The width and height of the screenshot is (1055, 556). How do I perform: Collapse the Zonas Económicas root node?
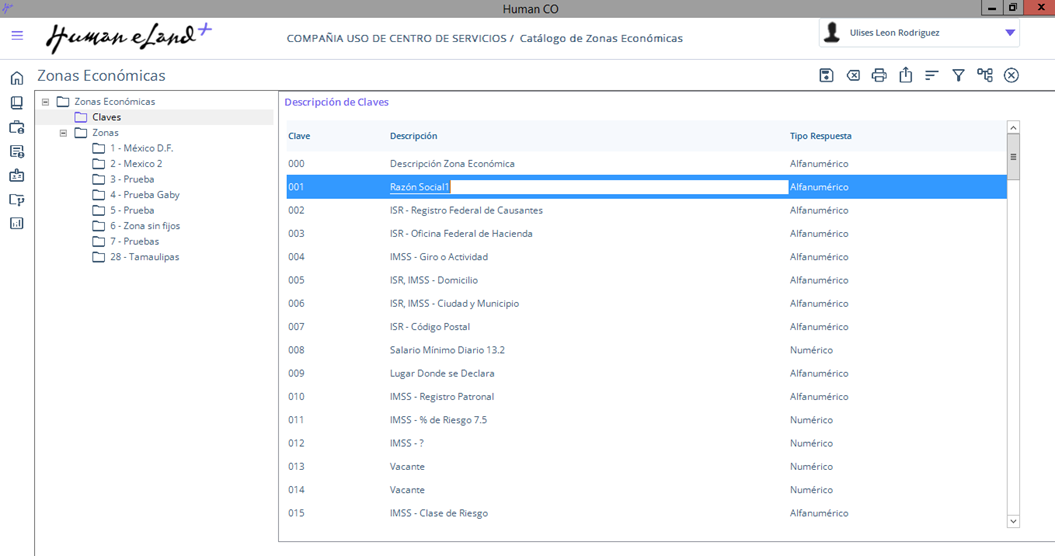tap(45, 102)
